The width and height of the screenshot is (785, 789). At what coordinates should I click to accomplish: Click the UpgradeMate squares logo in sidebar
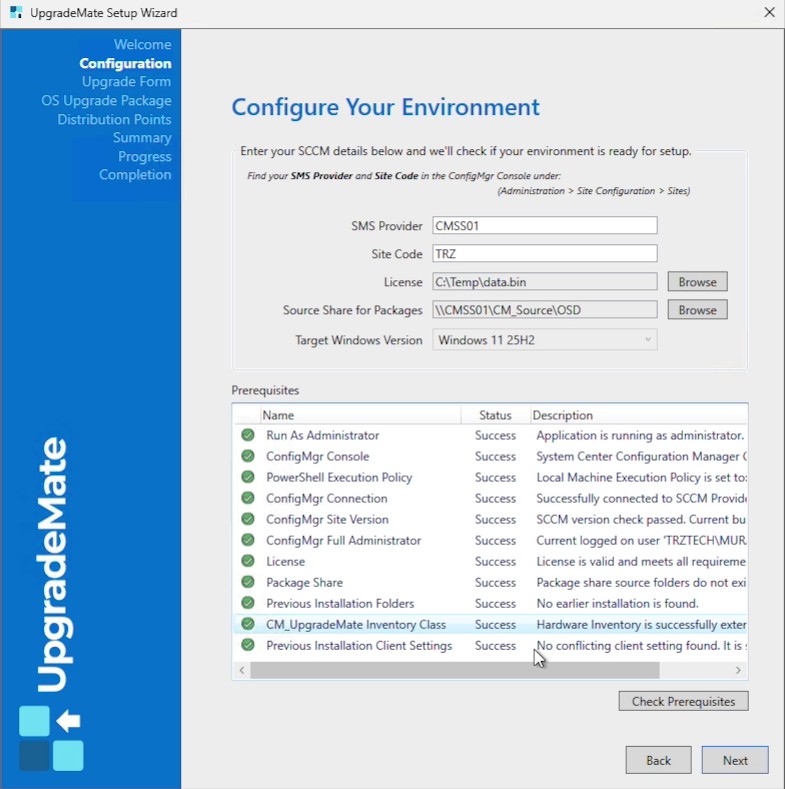coord(51,738)
